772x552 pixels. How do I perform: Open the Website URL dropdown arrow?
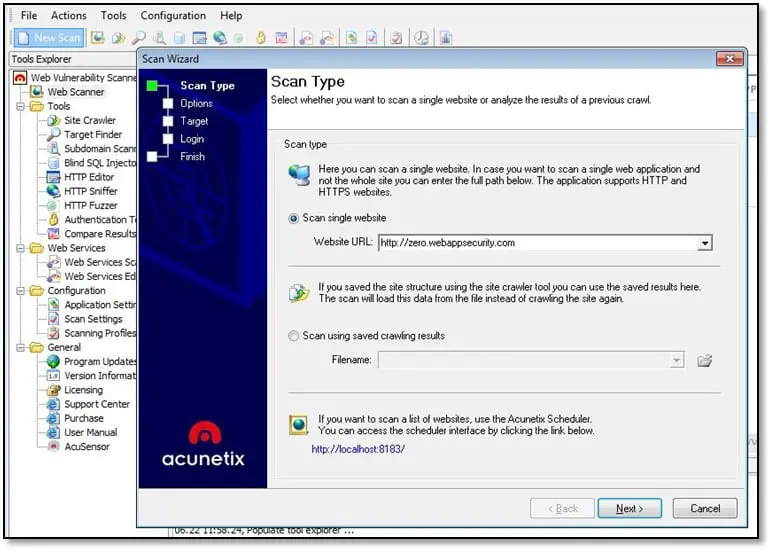pyautogui.click(x=704, y=242)
